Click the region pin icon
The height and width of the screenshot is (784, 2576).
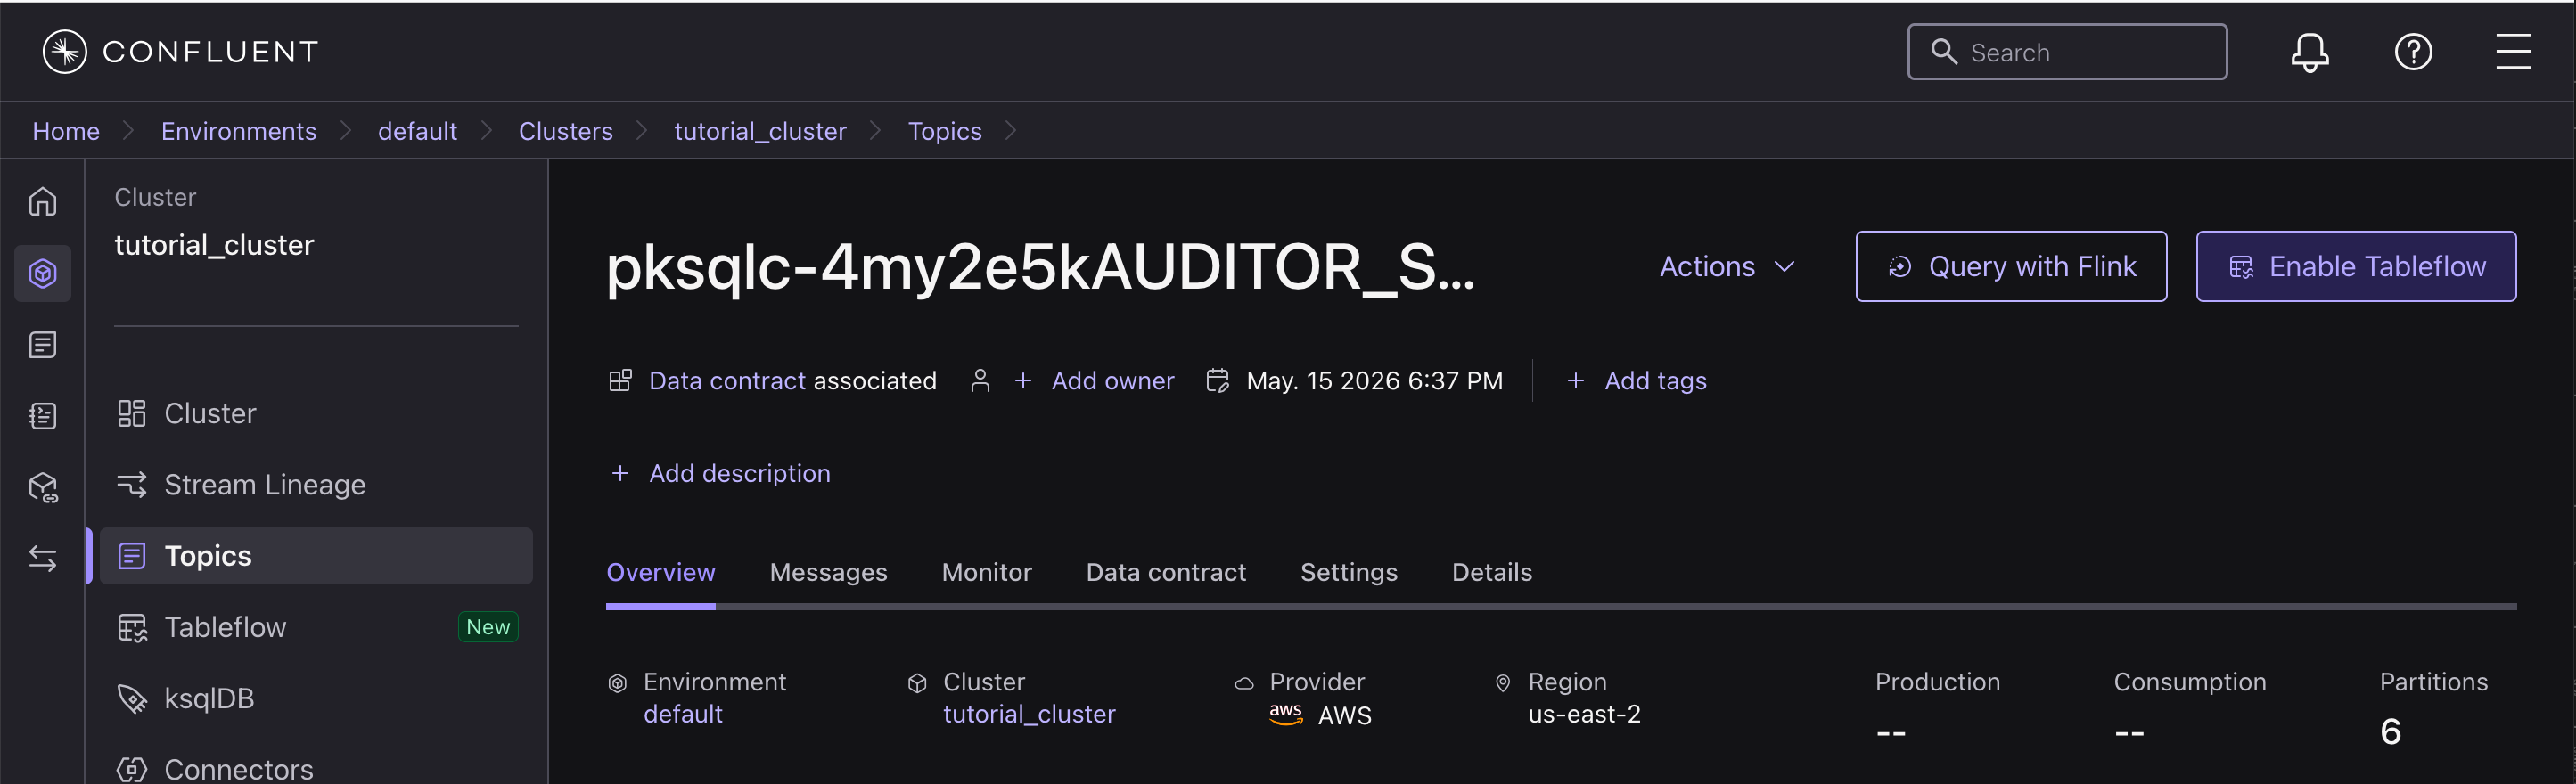1502,683
